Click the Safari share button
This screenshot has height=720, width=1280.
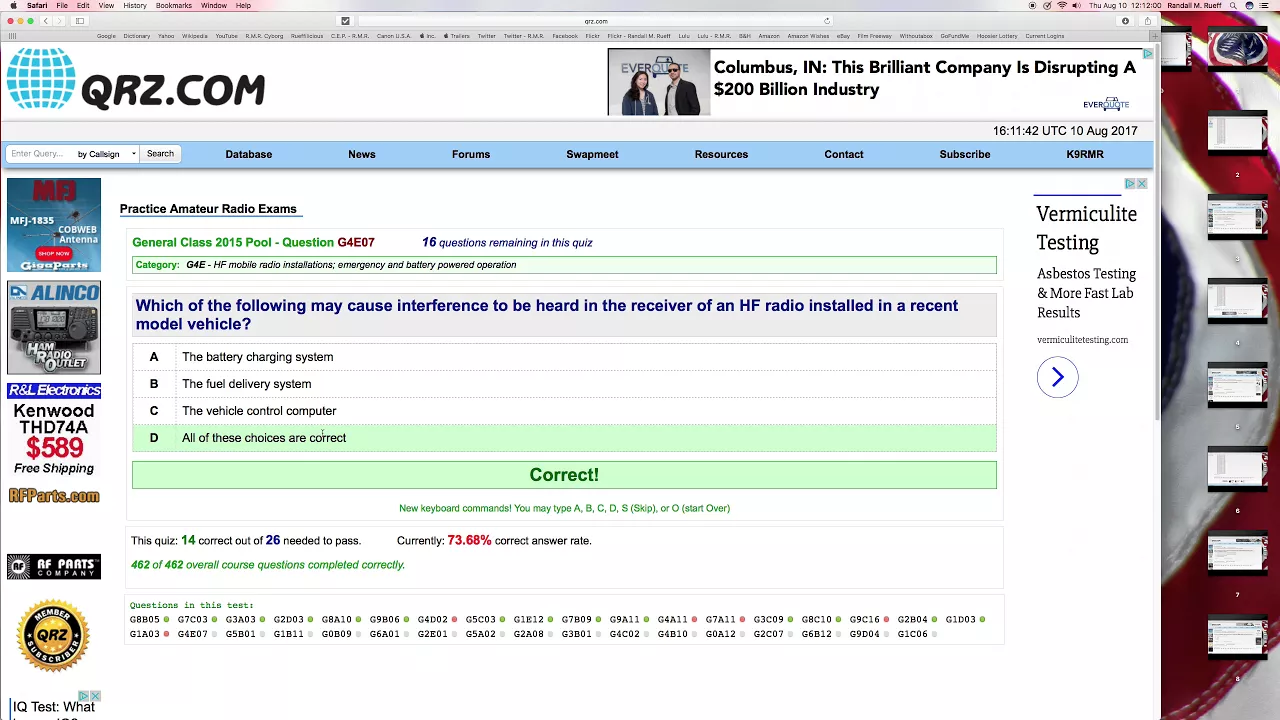(x=1147, y=21)
